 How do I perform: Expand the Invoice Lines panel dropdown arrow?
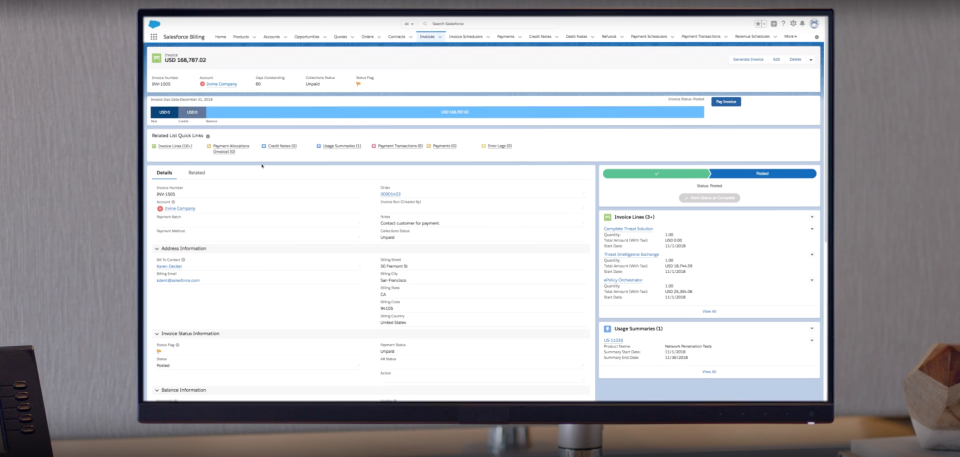[811, 216]
